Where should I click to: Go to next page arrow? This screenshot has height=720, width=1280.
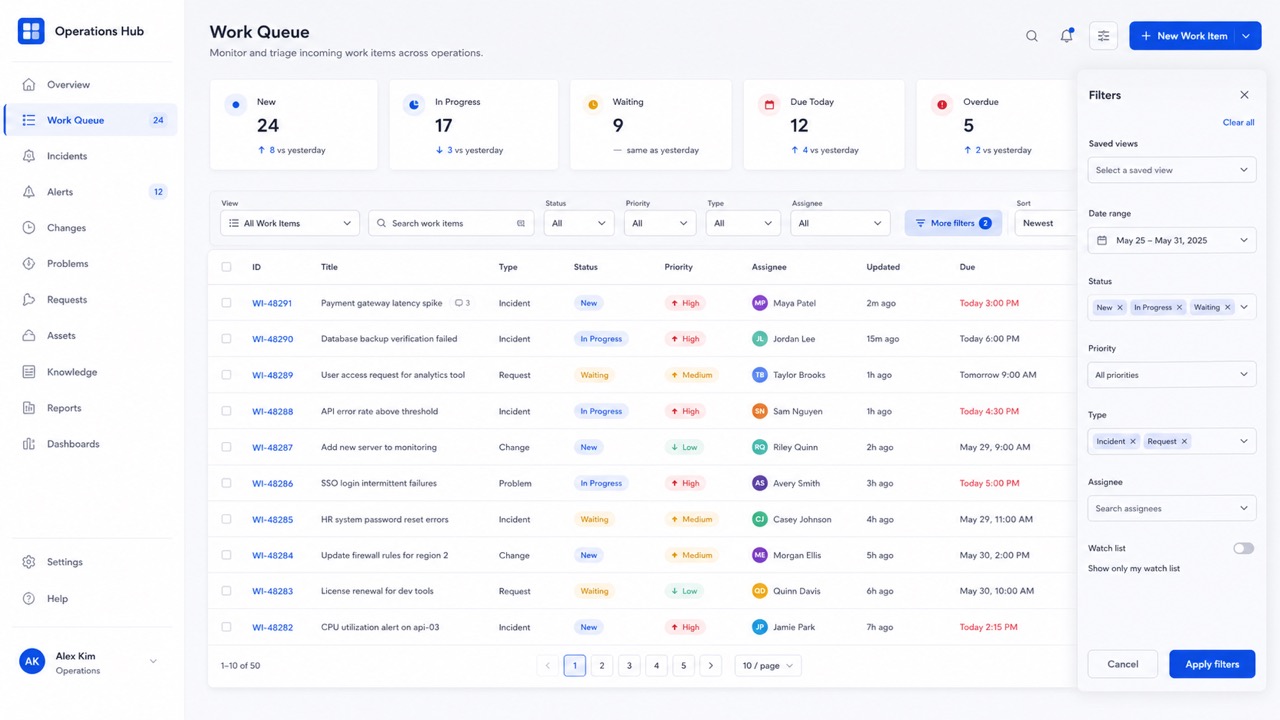711,666
